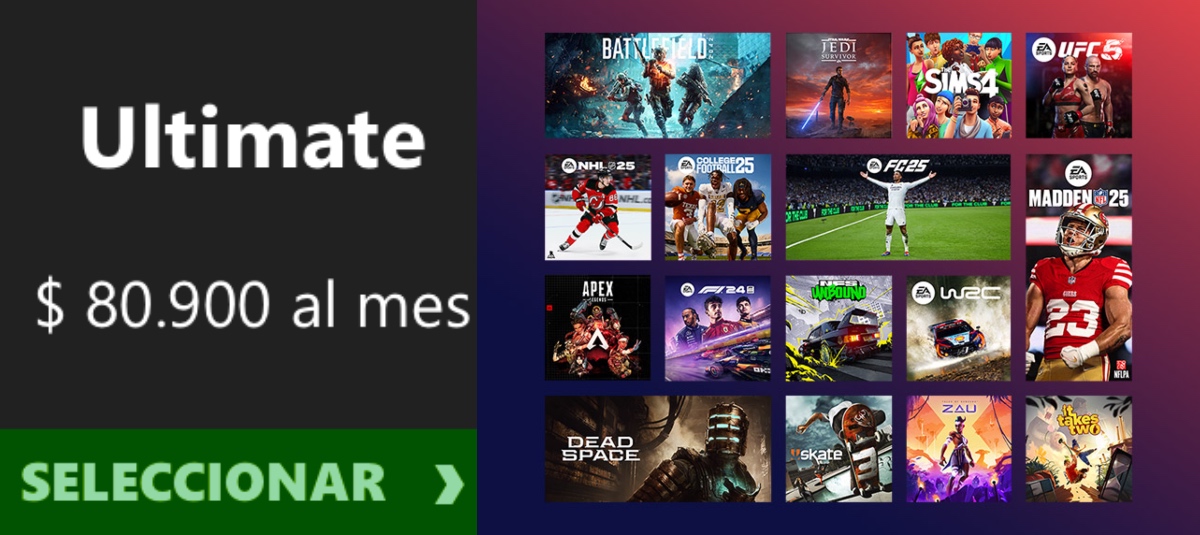The height and width of the screenshot is (535, 1200).
Task: Select the College Football 25 tile
Action: tap(718, 207)
